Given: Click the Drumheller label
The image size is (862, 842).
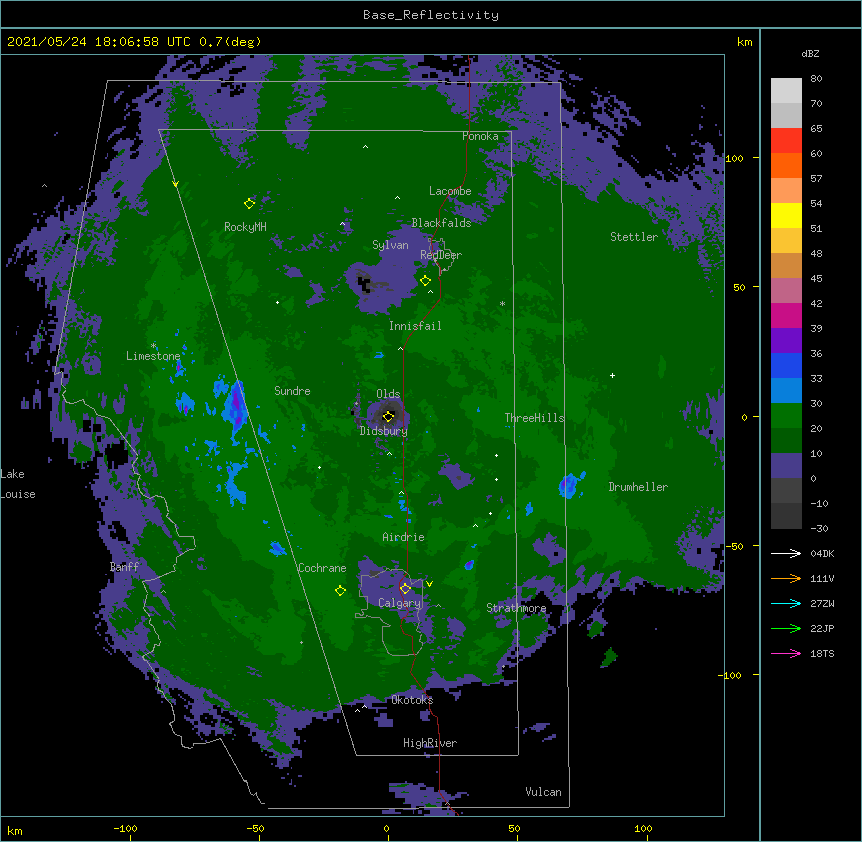Looking at the screenshot, I should coord(638,487).
